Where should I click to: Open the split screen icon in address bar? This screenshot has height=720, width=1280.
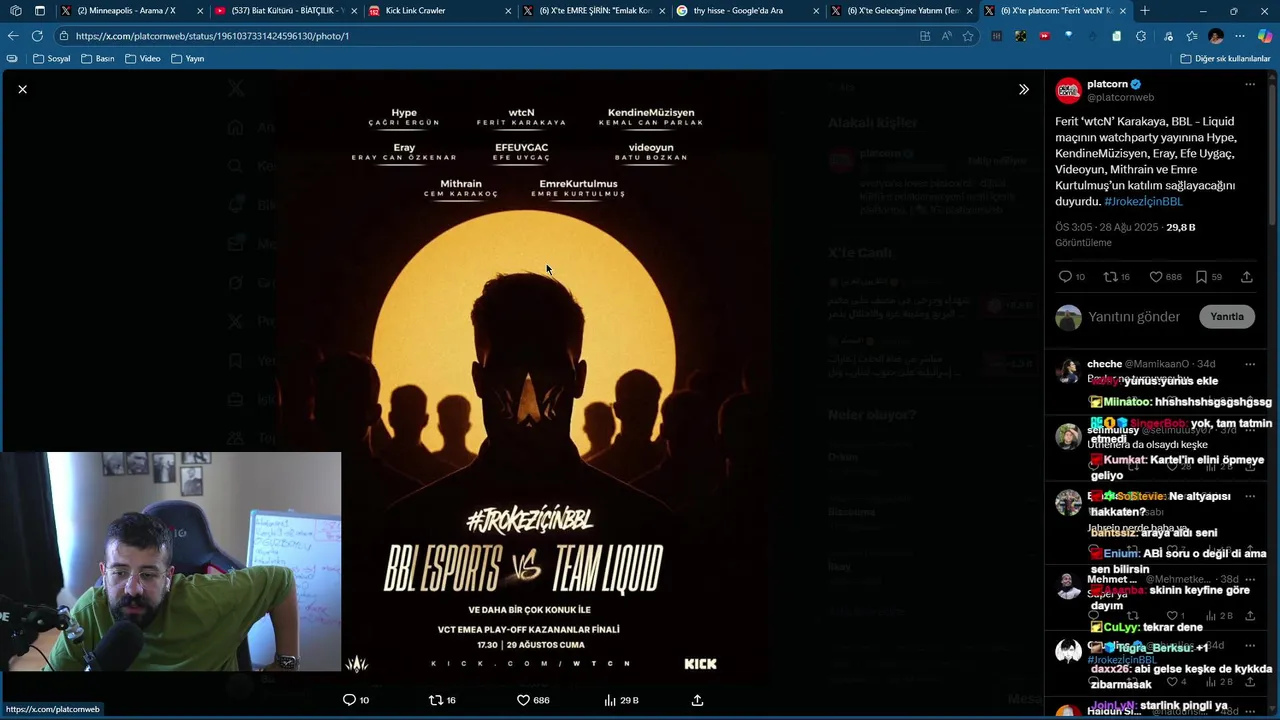[x=925, y=36]
